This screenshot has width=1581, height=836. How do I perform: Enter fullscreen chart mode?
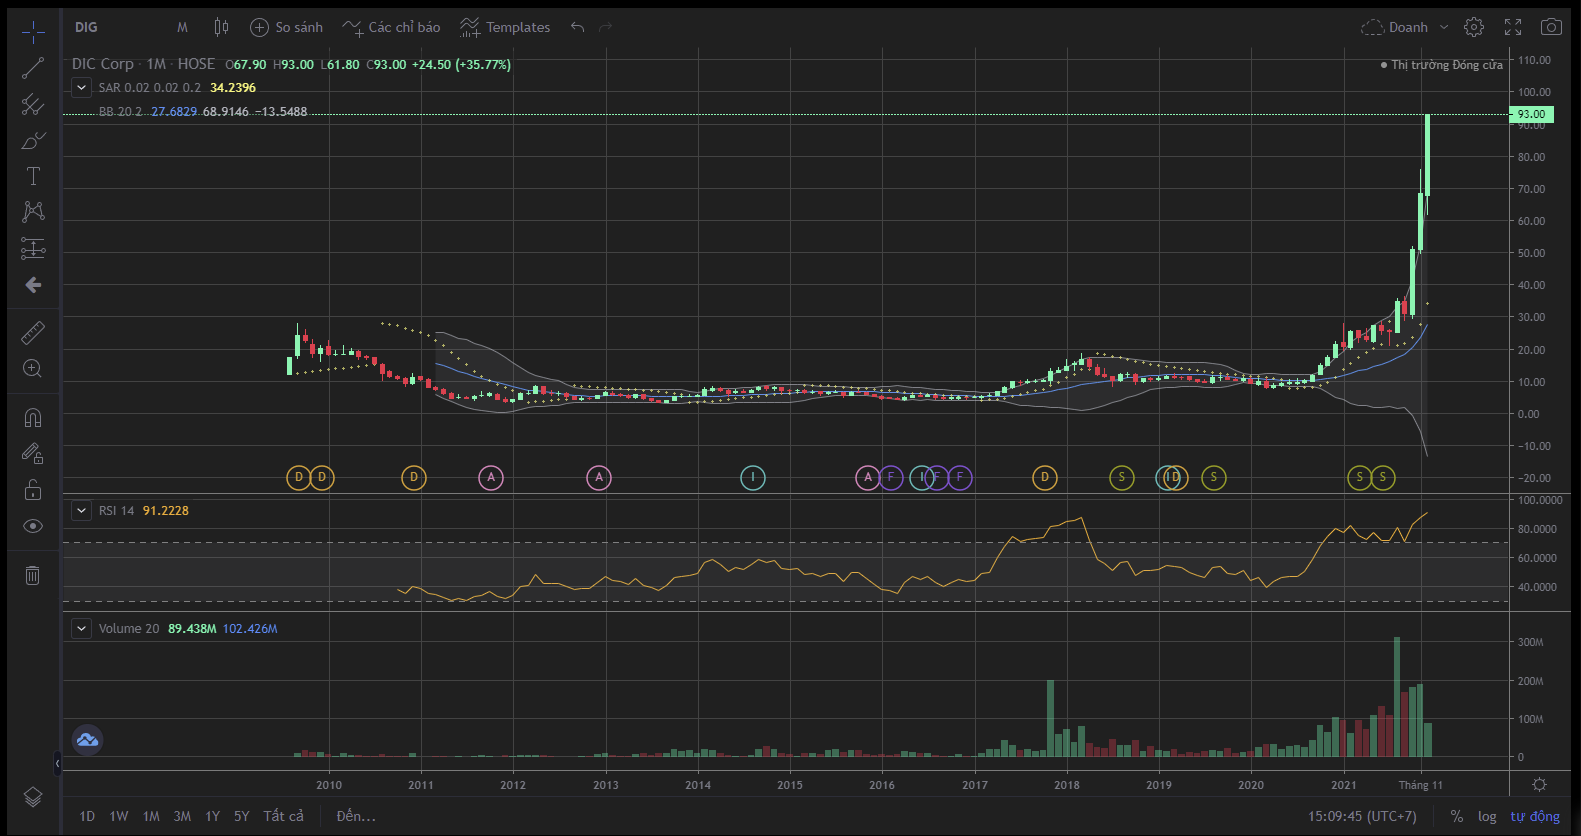point(1513,27)
